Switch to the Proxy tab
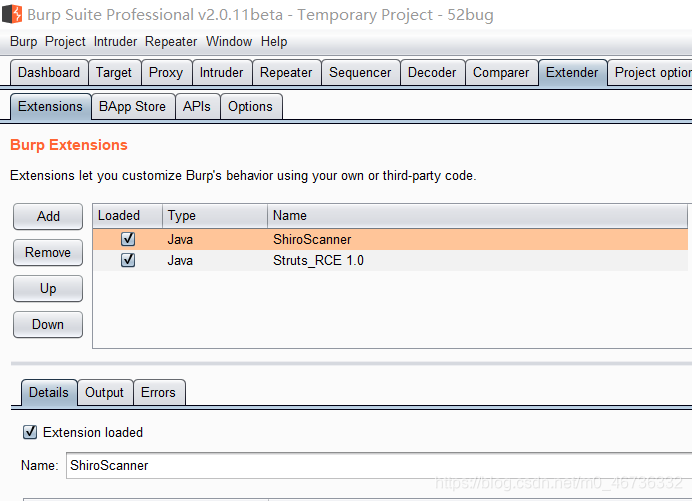The height and width of the screenshot is (501, 692). point(166,72)
